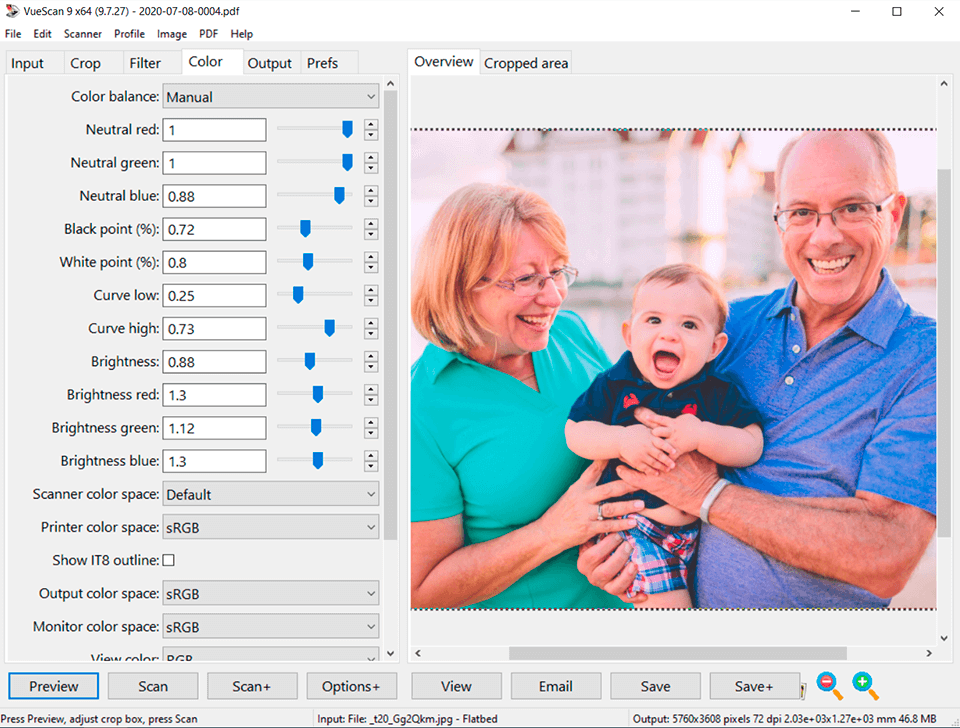The height and width of the screenshot is (728, 960).
Task: Open the PDF menu
Action: coord(208,33)
